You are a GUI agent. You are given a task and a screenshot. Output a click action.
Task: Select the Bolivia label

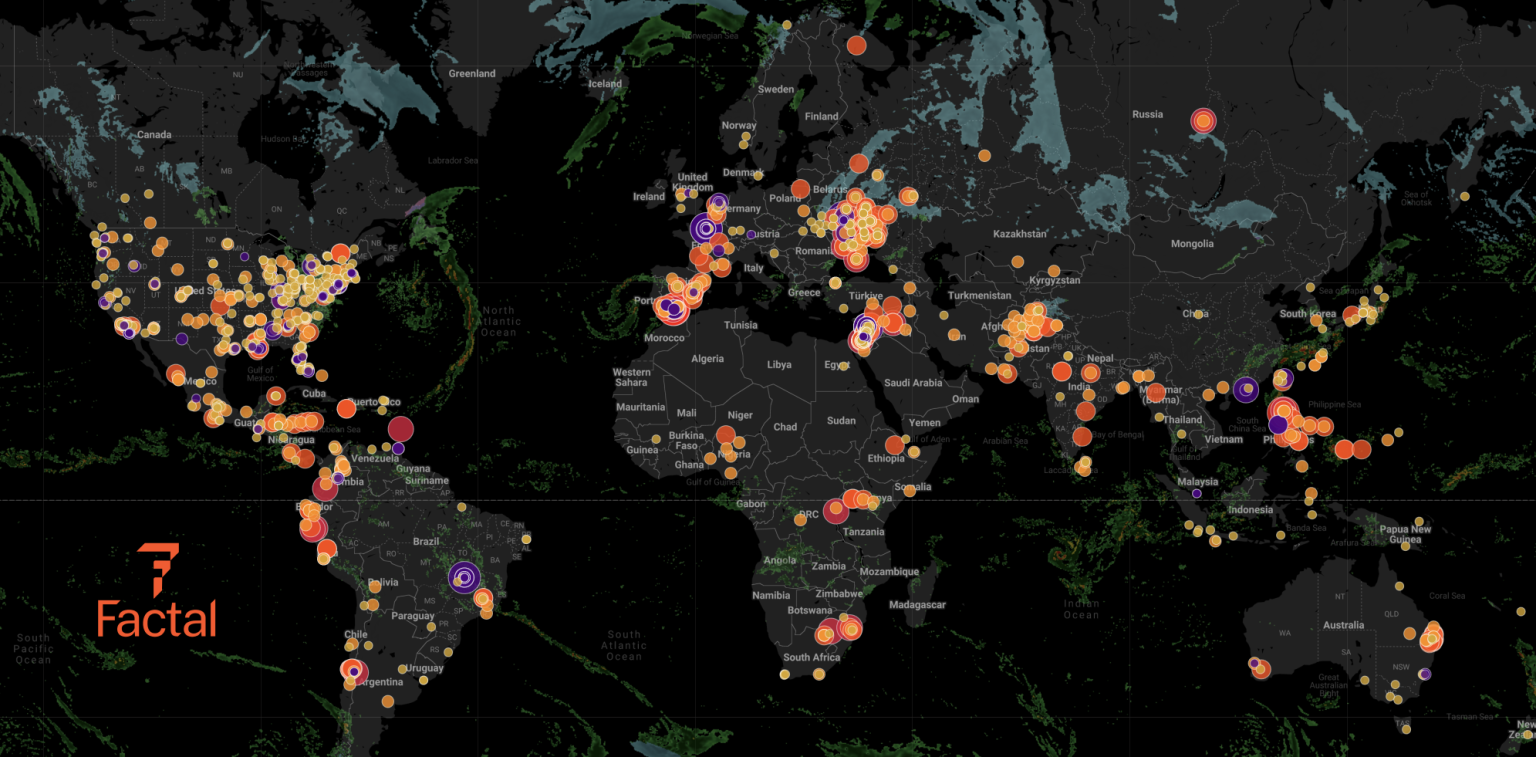coord(383,582)
